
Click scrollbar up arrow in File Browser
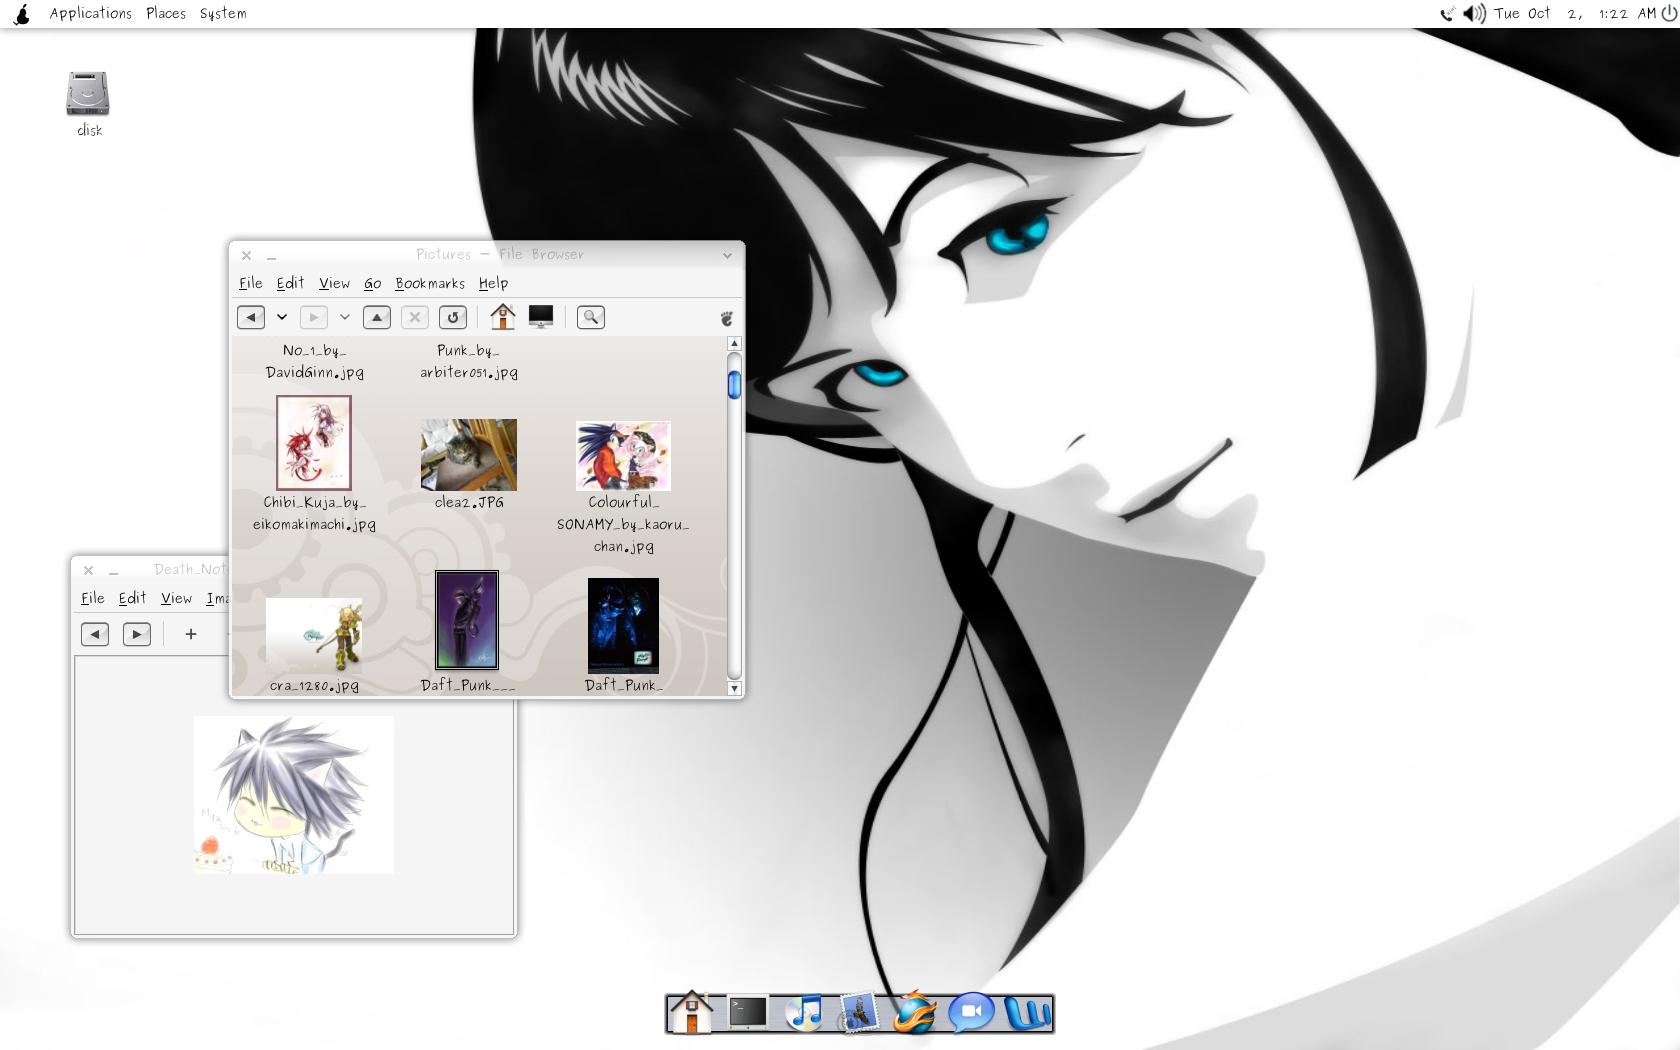click(734, 343)
